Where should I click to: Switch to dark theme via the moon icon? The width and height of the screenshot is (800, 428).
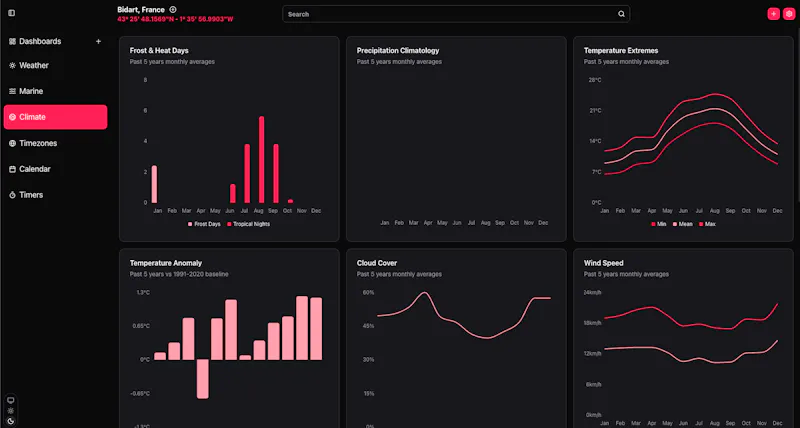(11, 421)
